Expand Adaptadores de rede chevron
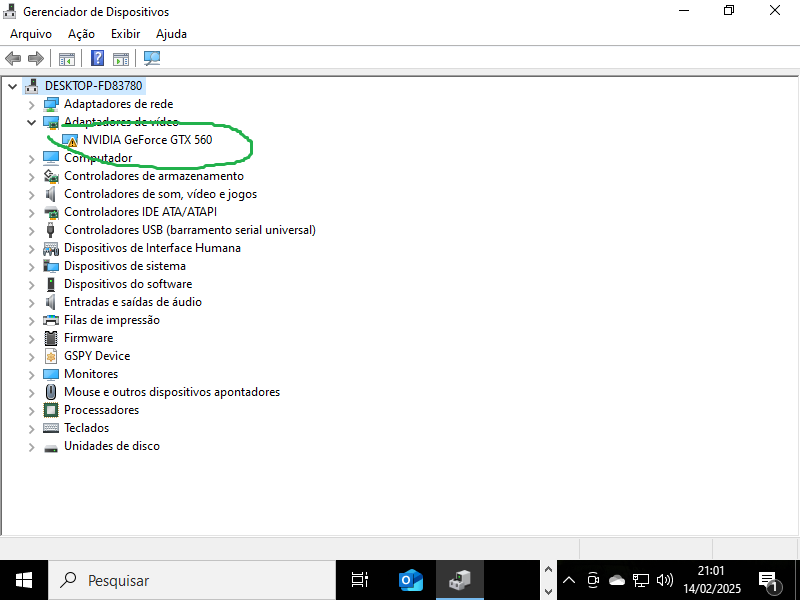 point(32,105)
